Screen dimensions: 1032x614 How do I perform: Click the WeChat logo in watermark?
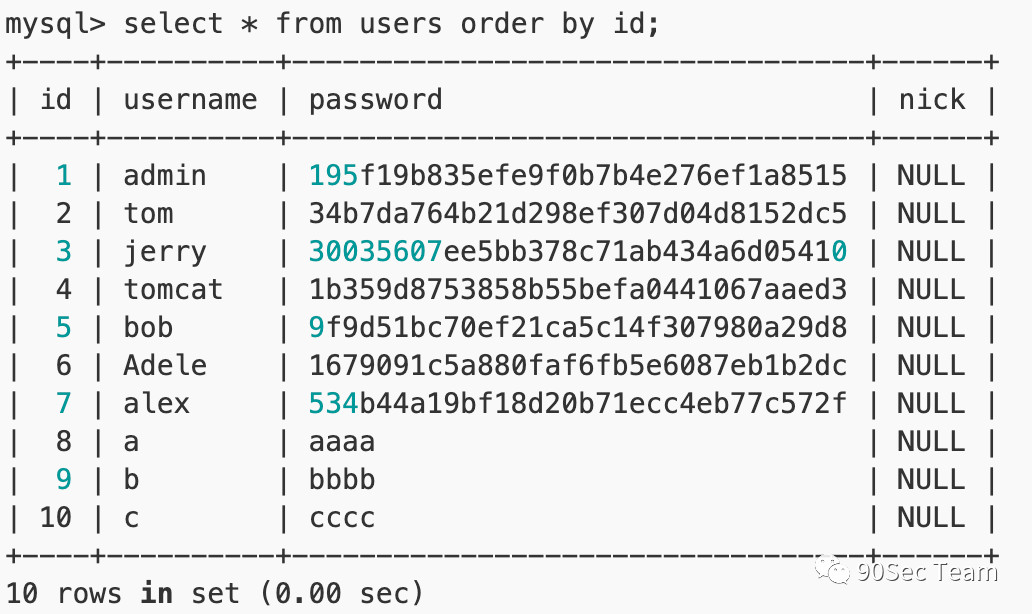click(x=833, y=570)
